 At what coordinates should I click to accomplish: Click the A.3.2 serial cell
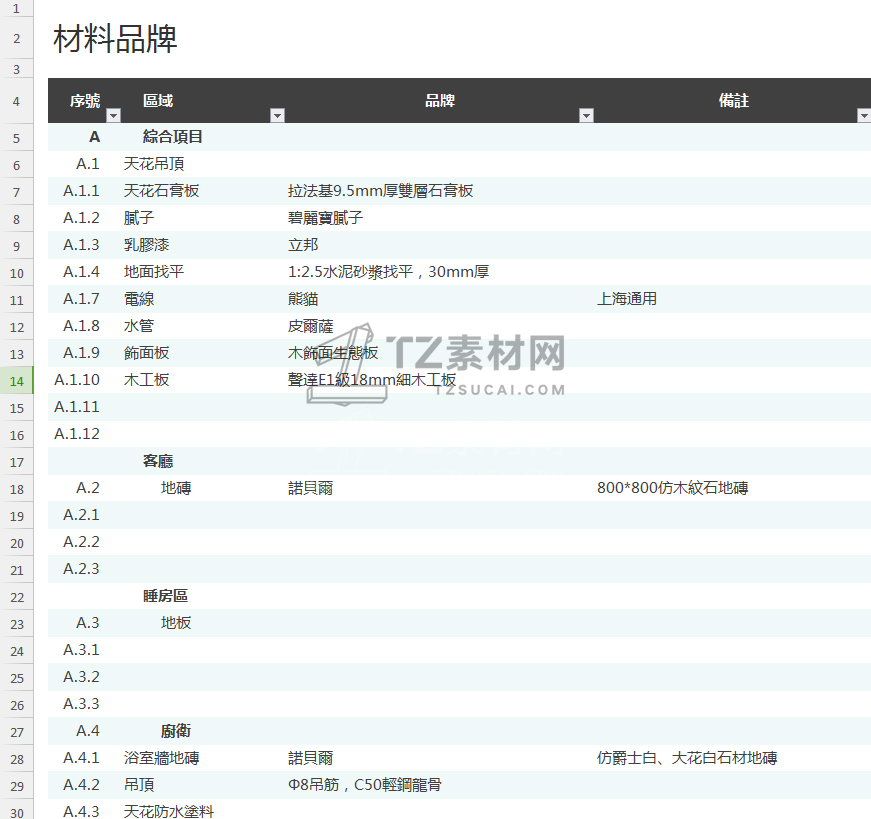coord(81,677)
